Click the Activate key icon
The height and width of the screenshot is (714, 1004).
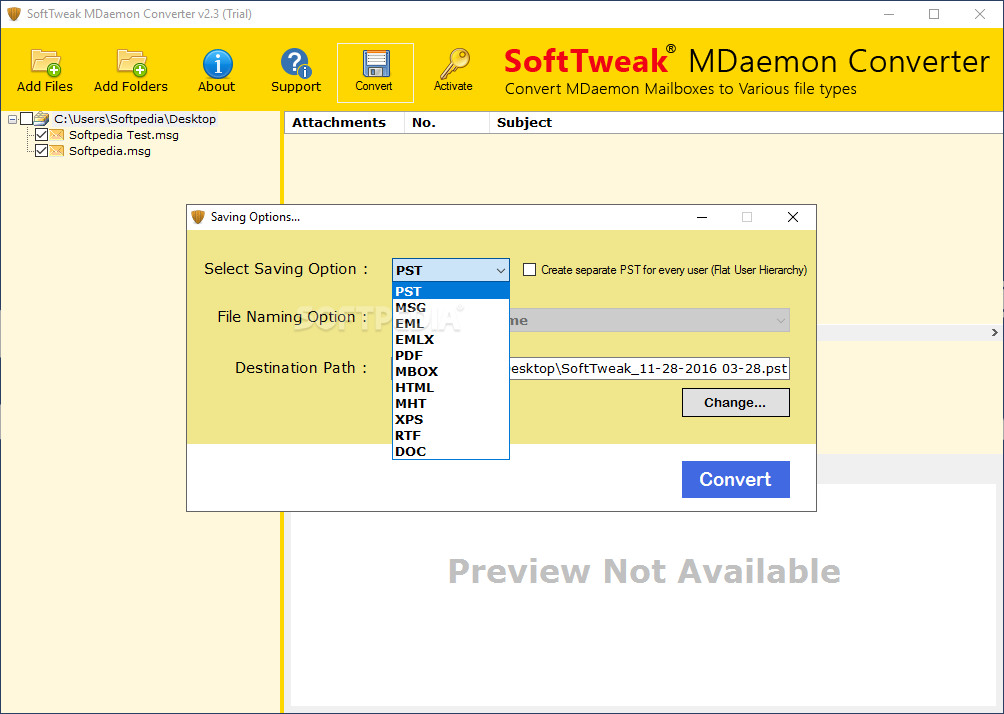point(453,63)
